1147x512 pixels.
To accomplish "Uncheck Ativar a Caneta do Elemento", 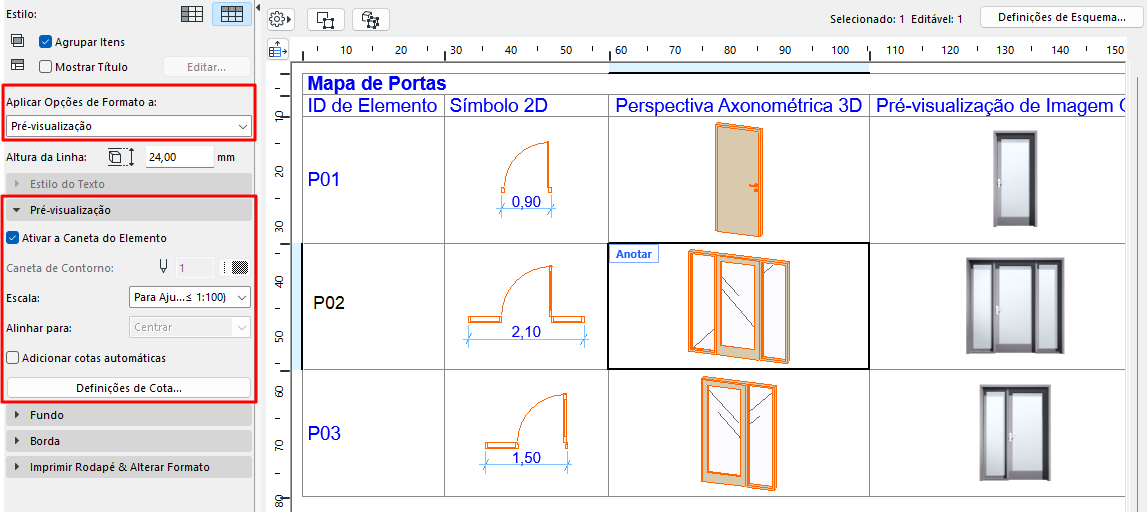I will [x=12, y=238].
